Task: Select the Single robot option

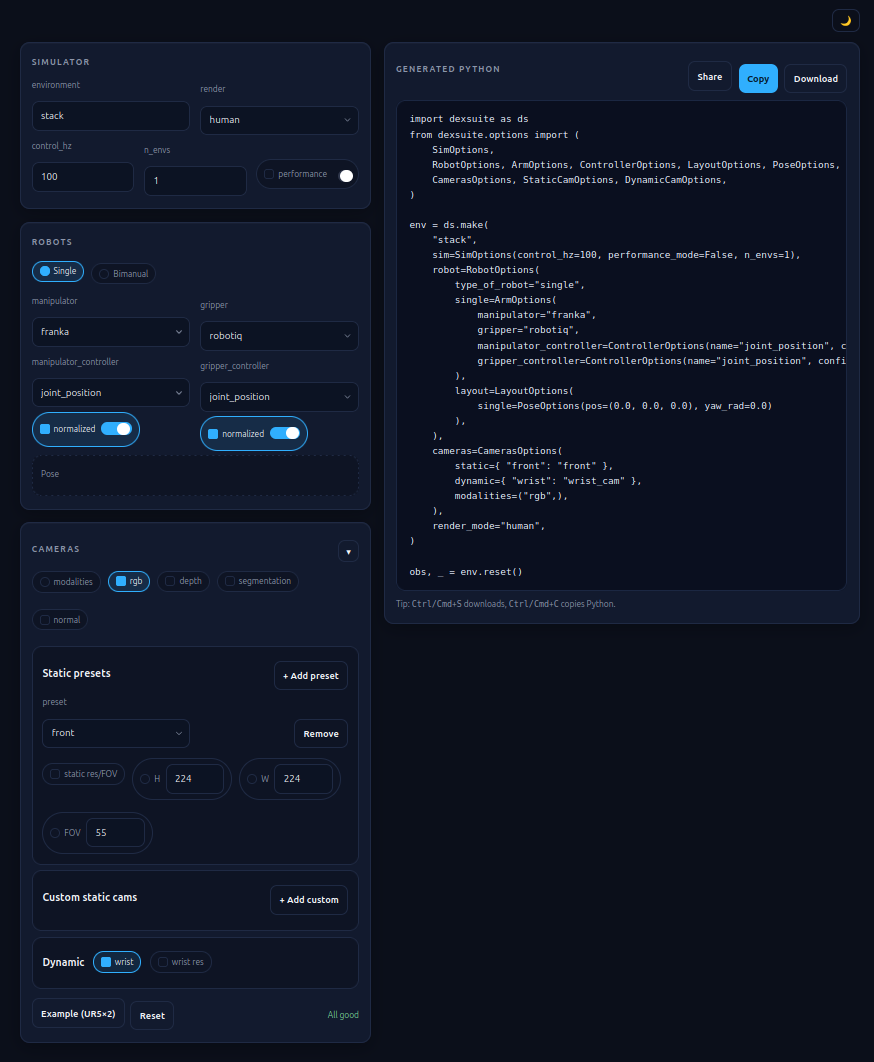Action: click(58, 271)
